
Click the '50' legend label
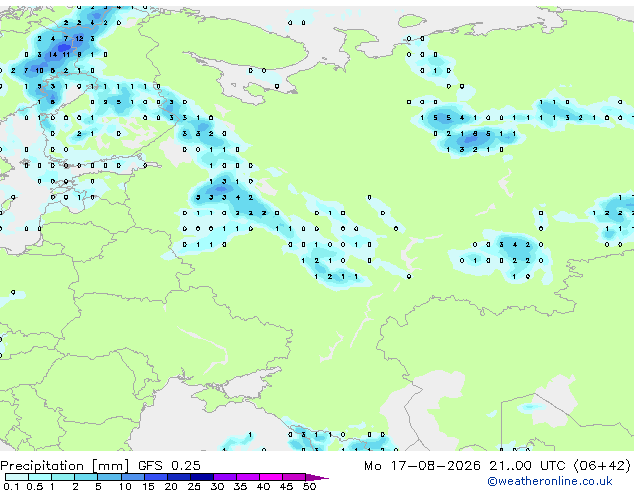(x=309, y=486)
